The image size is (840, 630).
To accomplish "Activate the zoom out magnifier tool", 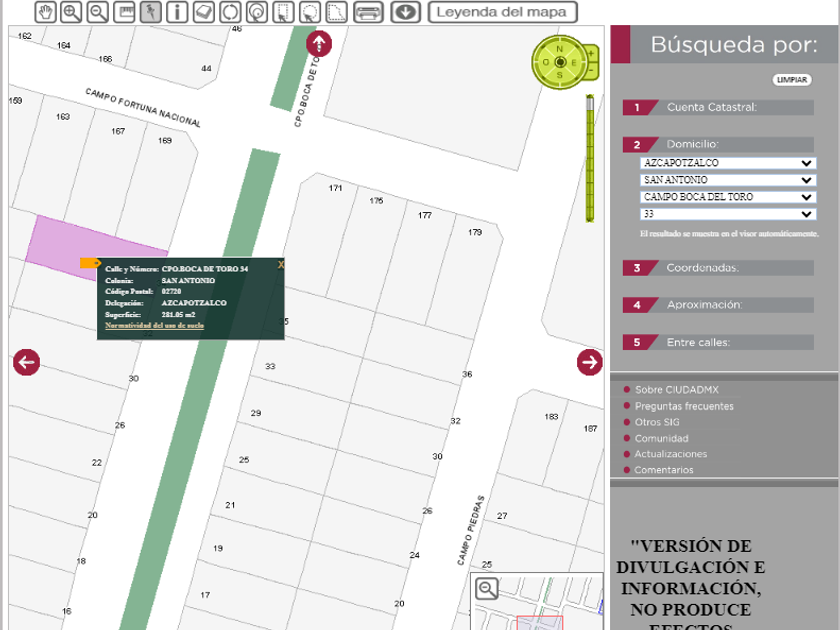I will (98, 12).
